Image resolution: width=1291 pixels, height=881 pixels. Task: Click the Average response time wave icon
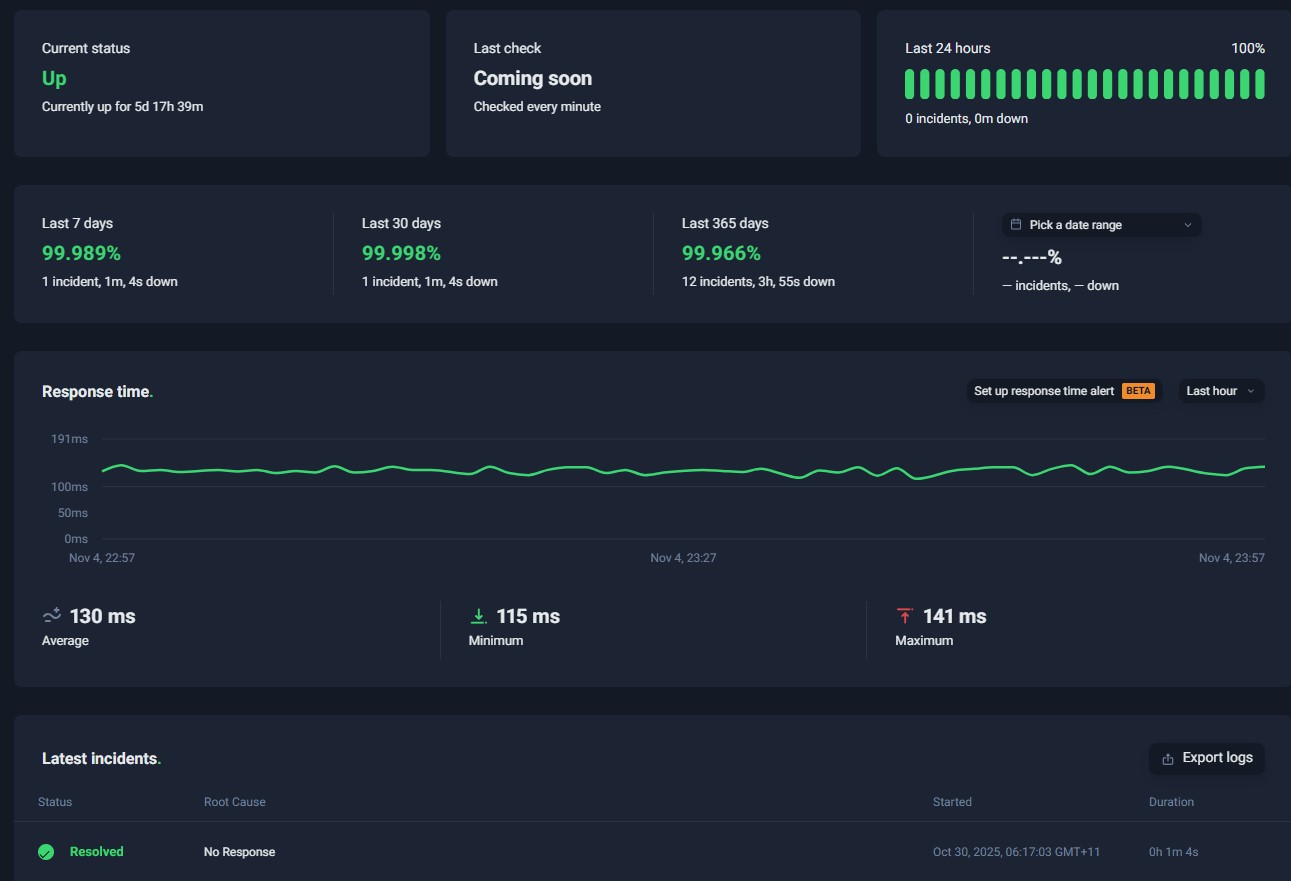pyautogui.click(x=52, y=616)
